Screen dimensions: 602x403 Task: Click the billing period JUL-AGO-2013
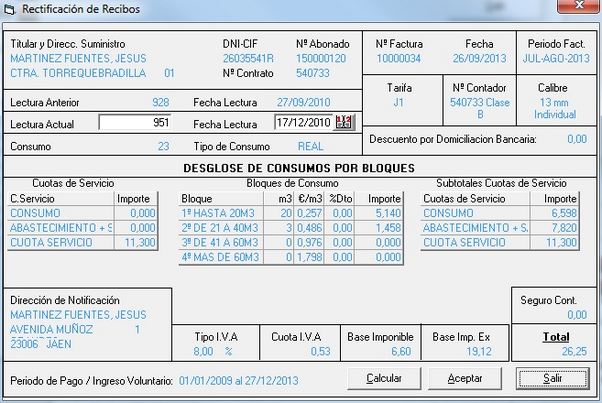(556, 58)
